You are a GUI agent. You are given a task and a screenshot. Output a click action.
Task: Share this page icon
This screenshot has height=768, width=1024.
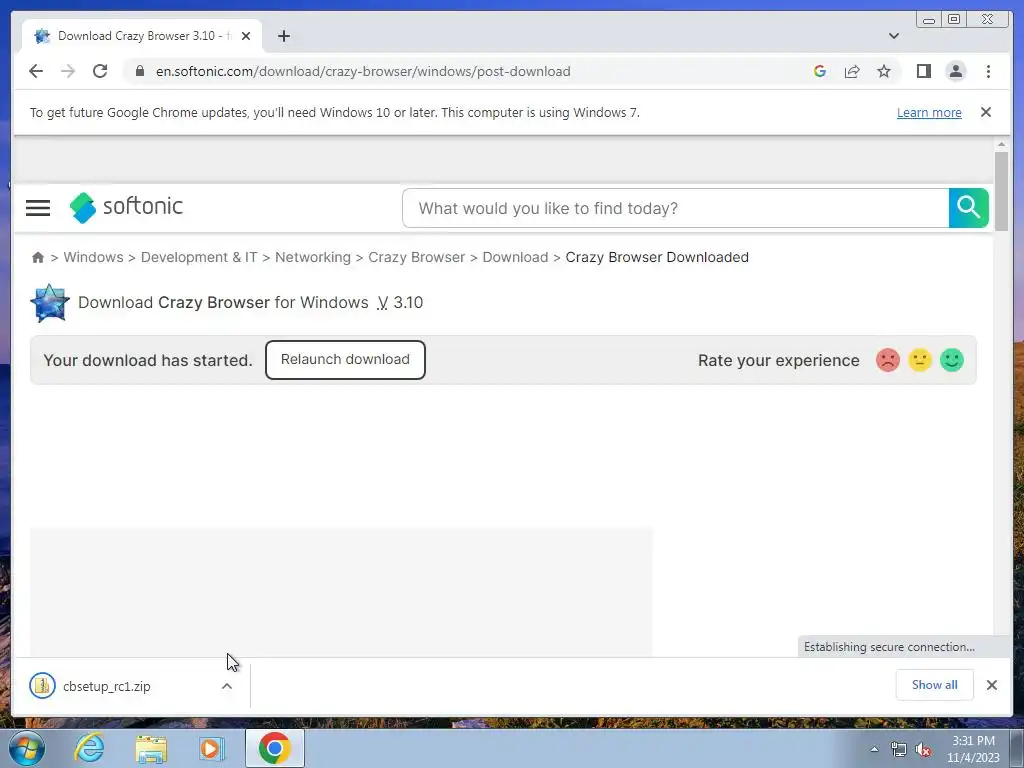click(852, 71)
